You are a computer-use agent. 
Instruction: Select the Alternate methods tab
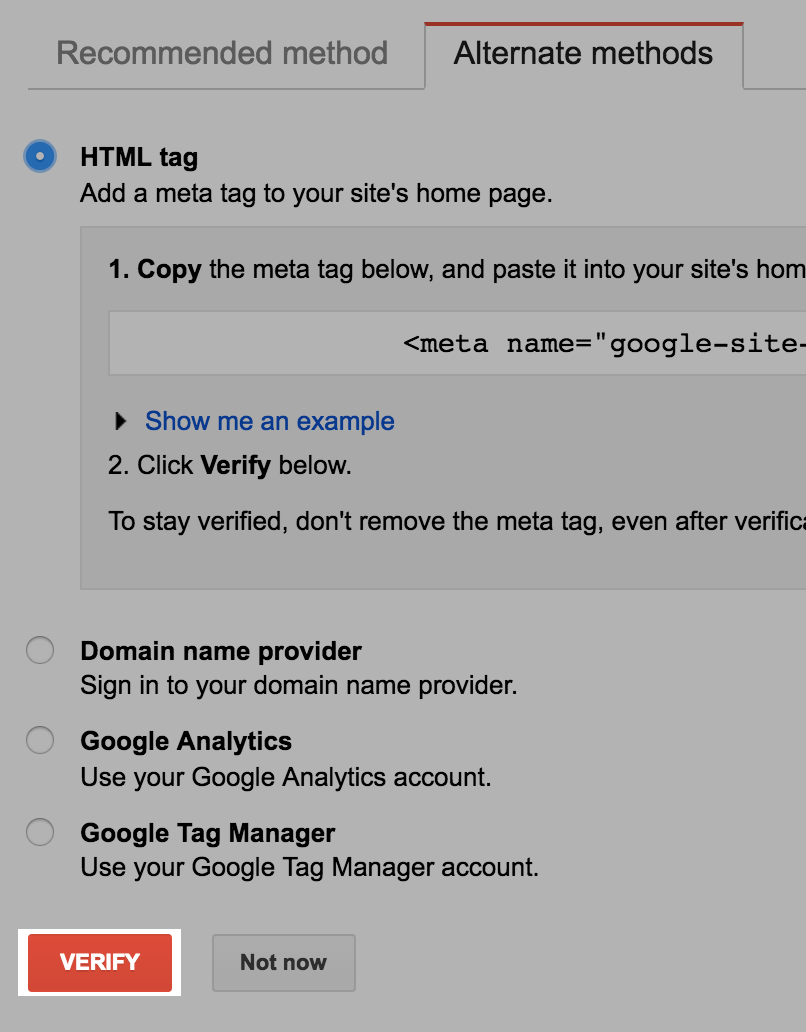[584, 53]
